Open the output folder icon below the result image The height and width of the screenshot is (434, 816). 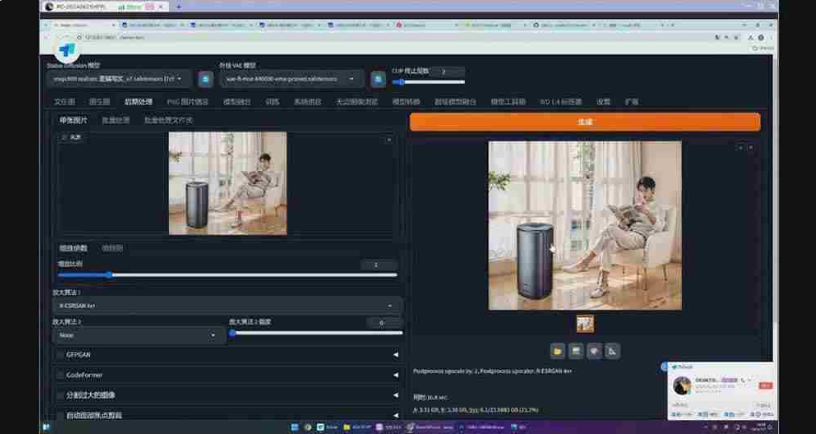[558, 351]
